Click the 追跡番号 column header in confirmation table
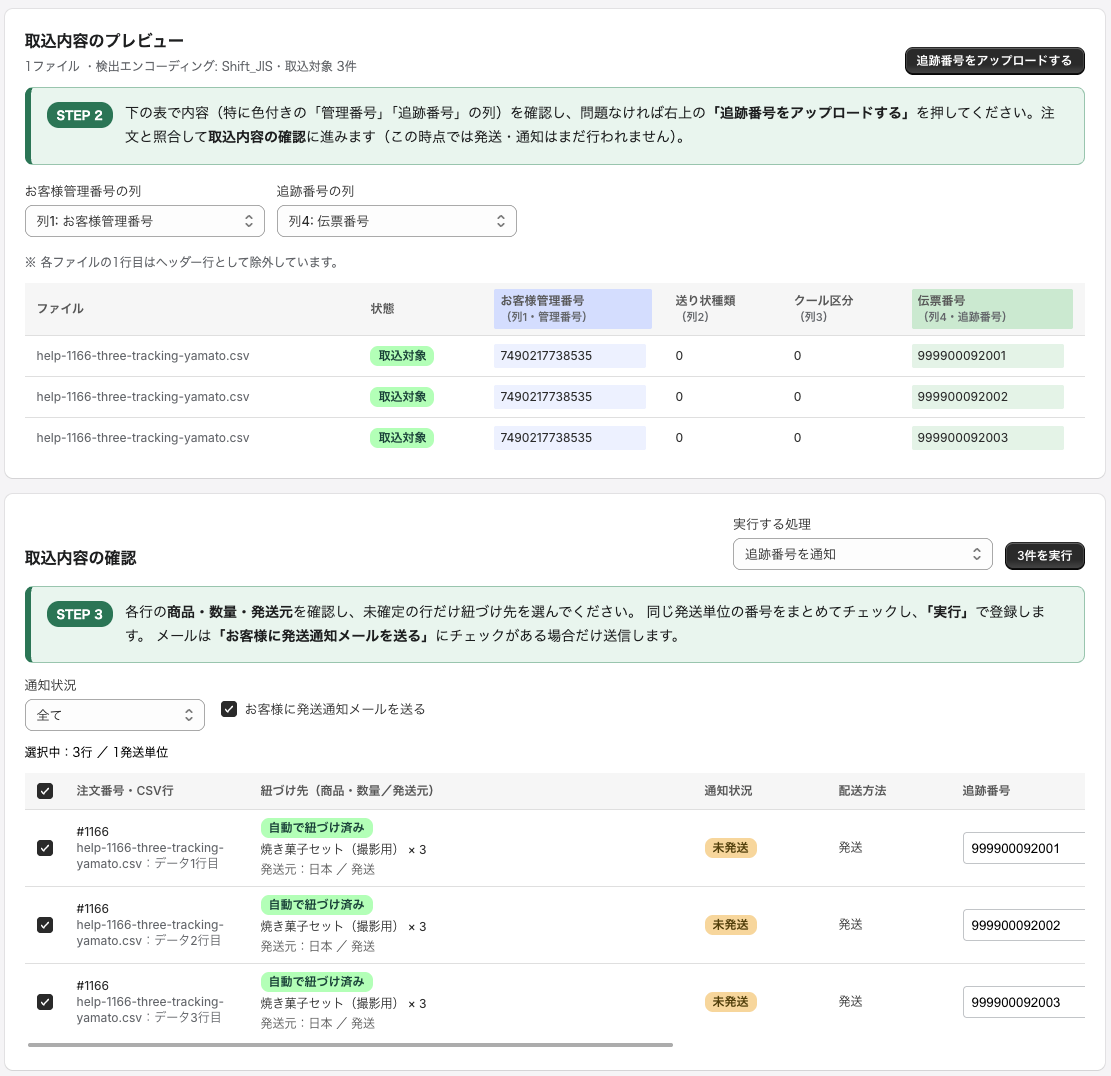1111x1076 pixels. click(x=986, y=791)
